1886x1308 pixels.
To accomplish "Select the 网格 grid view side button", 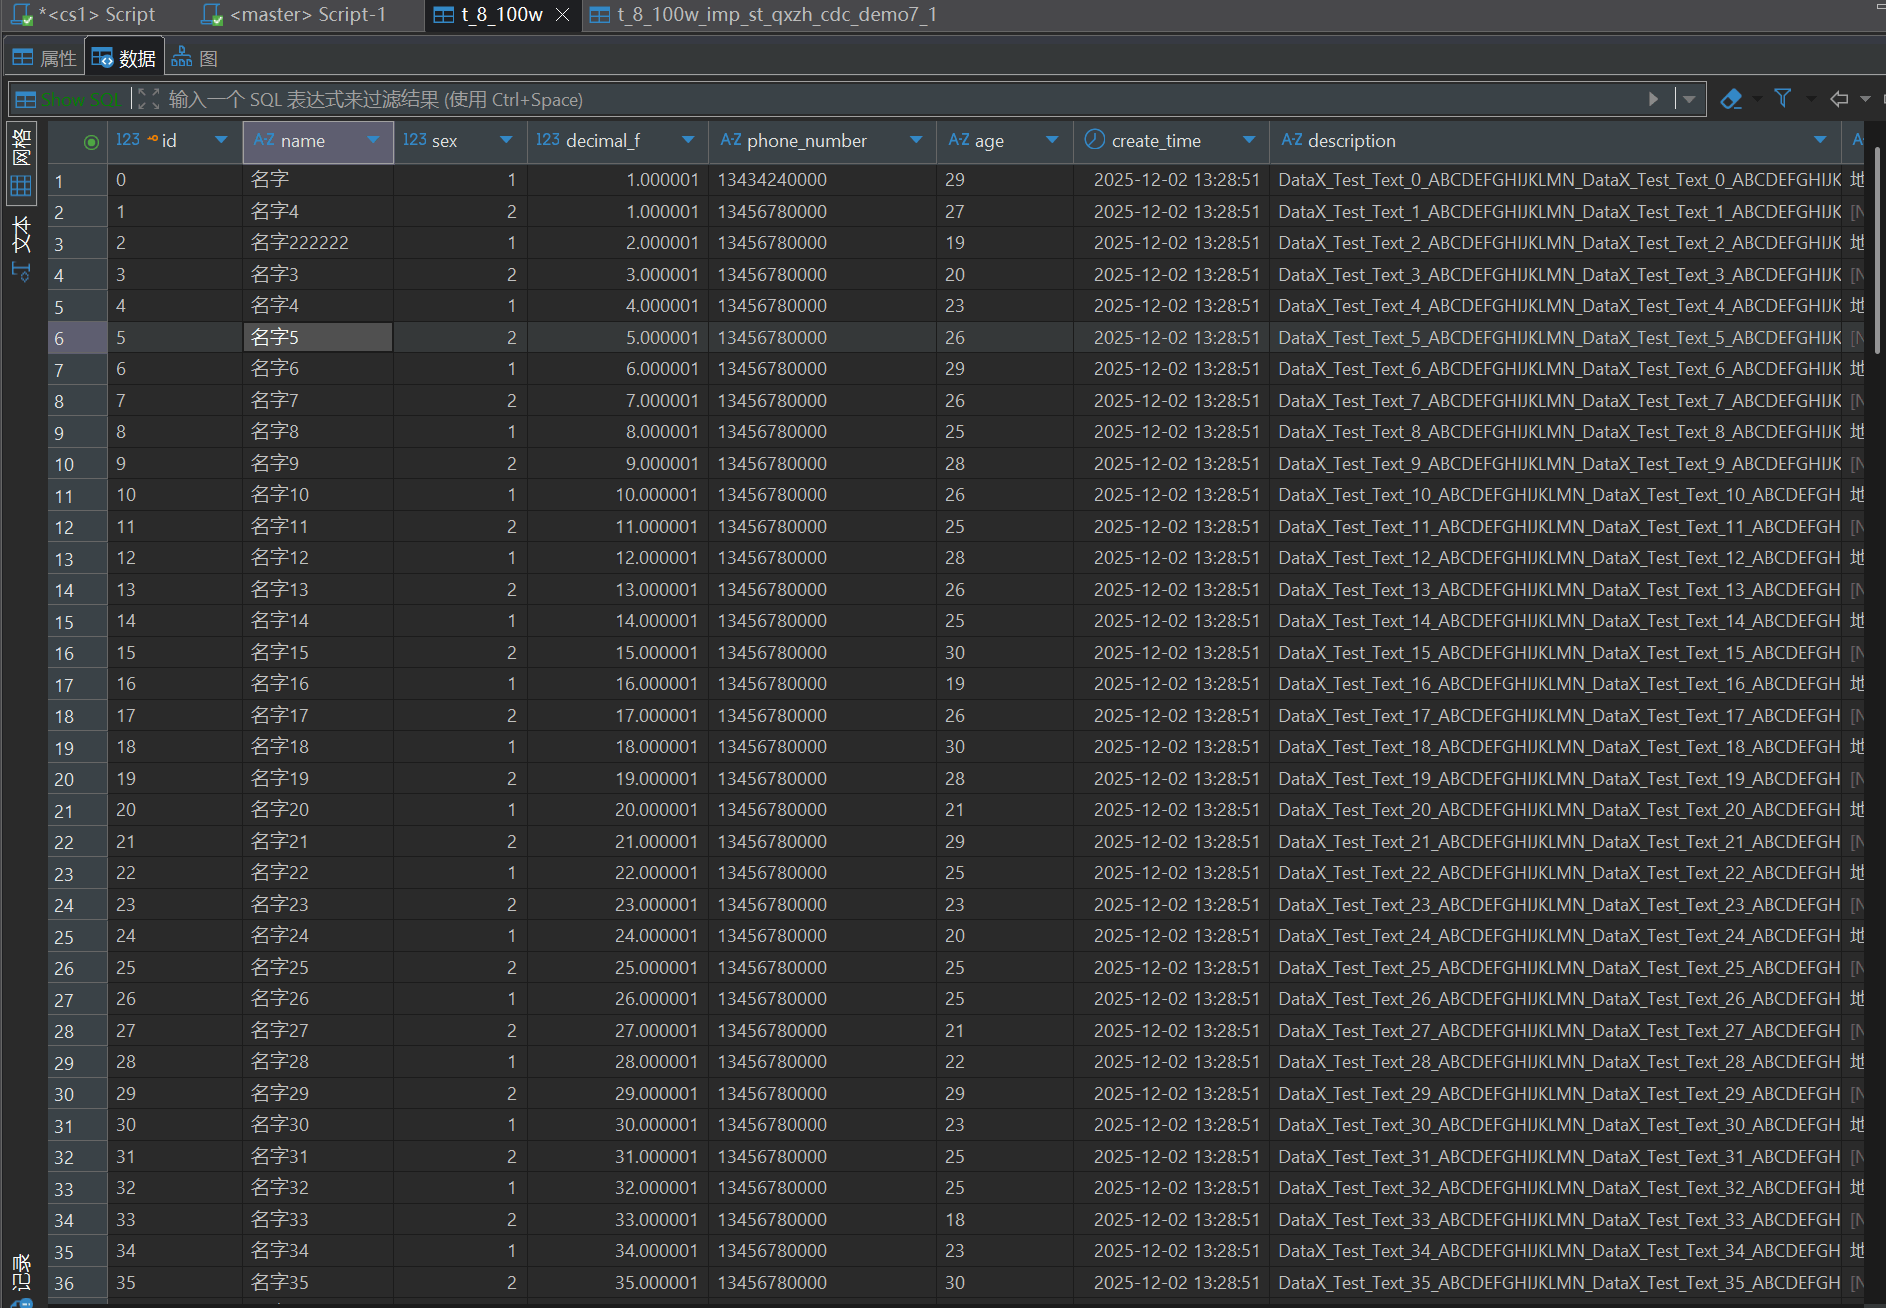I will coord(21,163).
